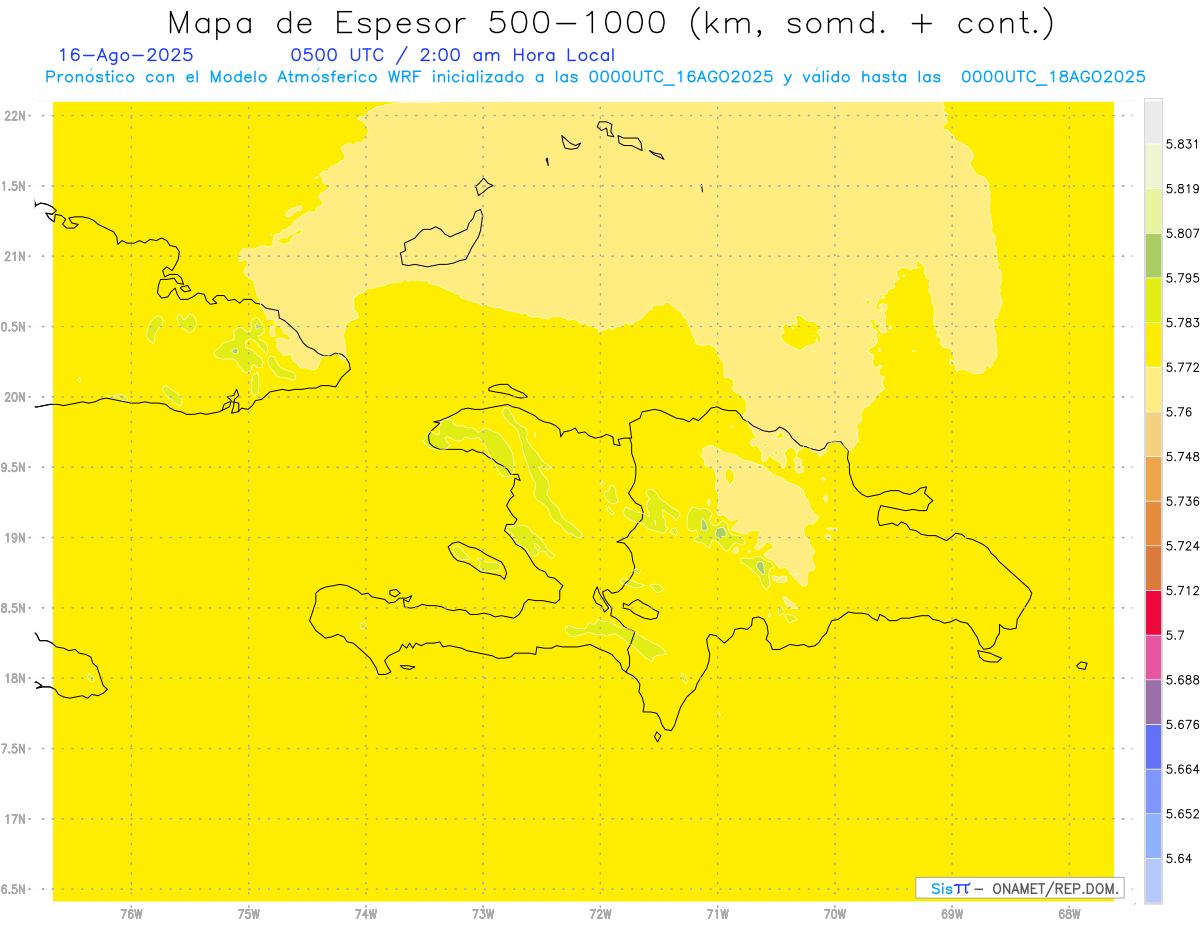Image resolution: width=1200 pixels, height=927 pixels.
Task: Click the legend value 5.783
Action: point(1183,323)
